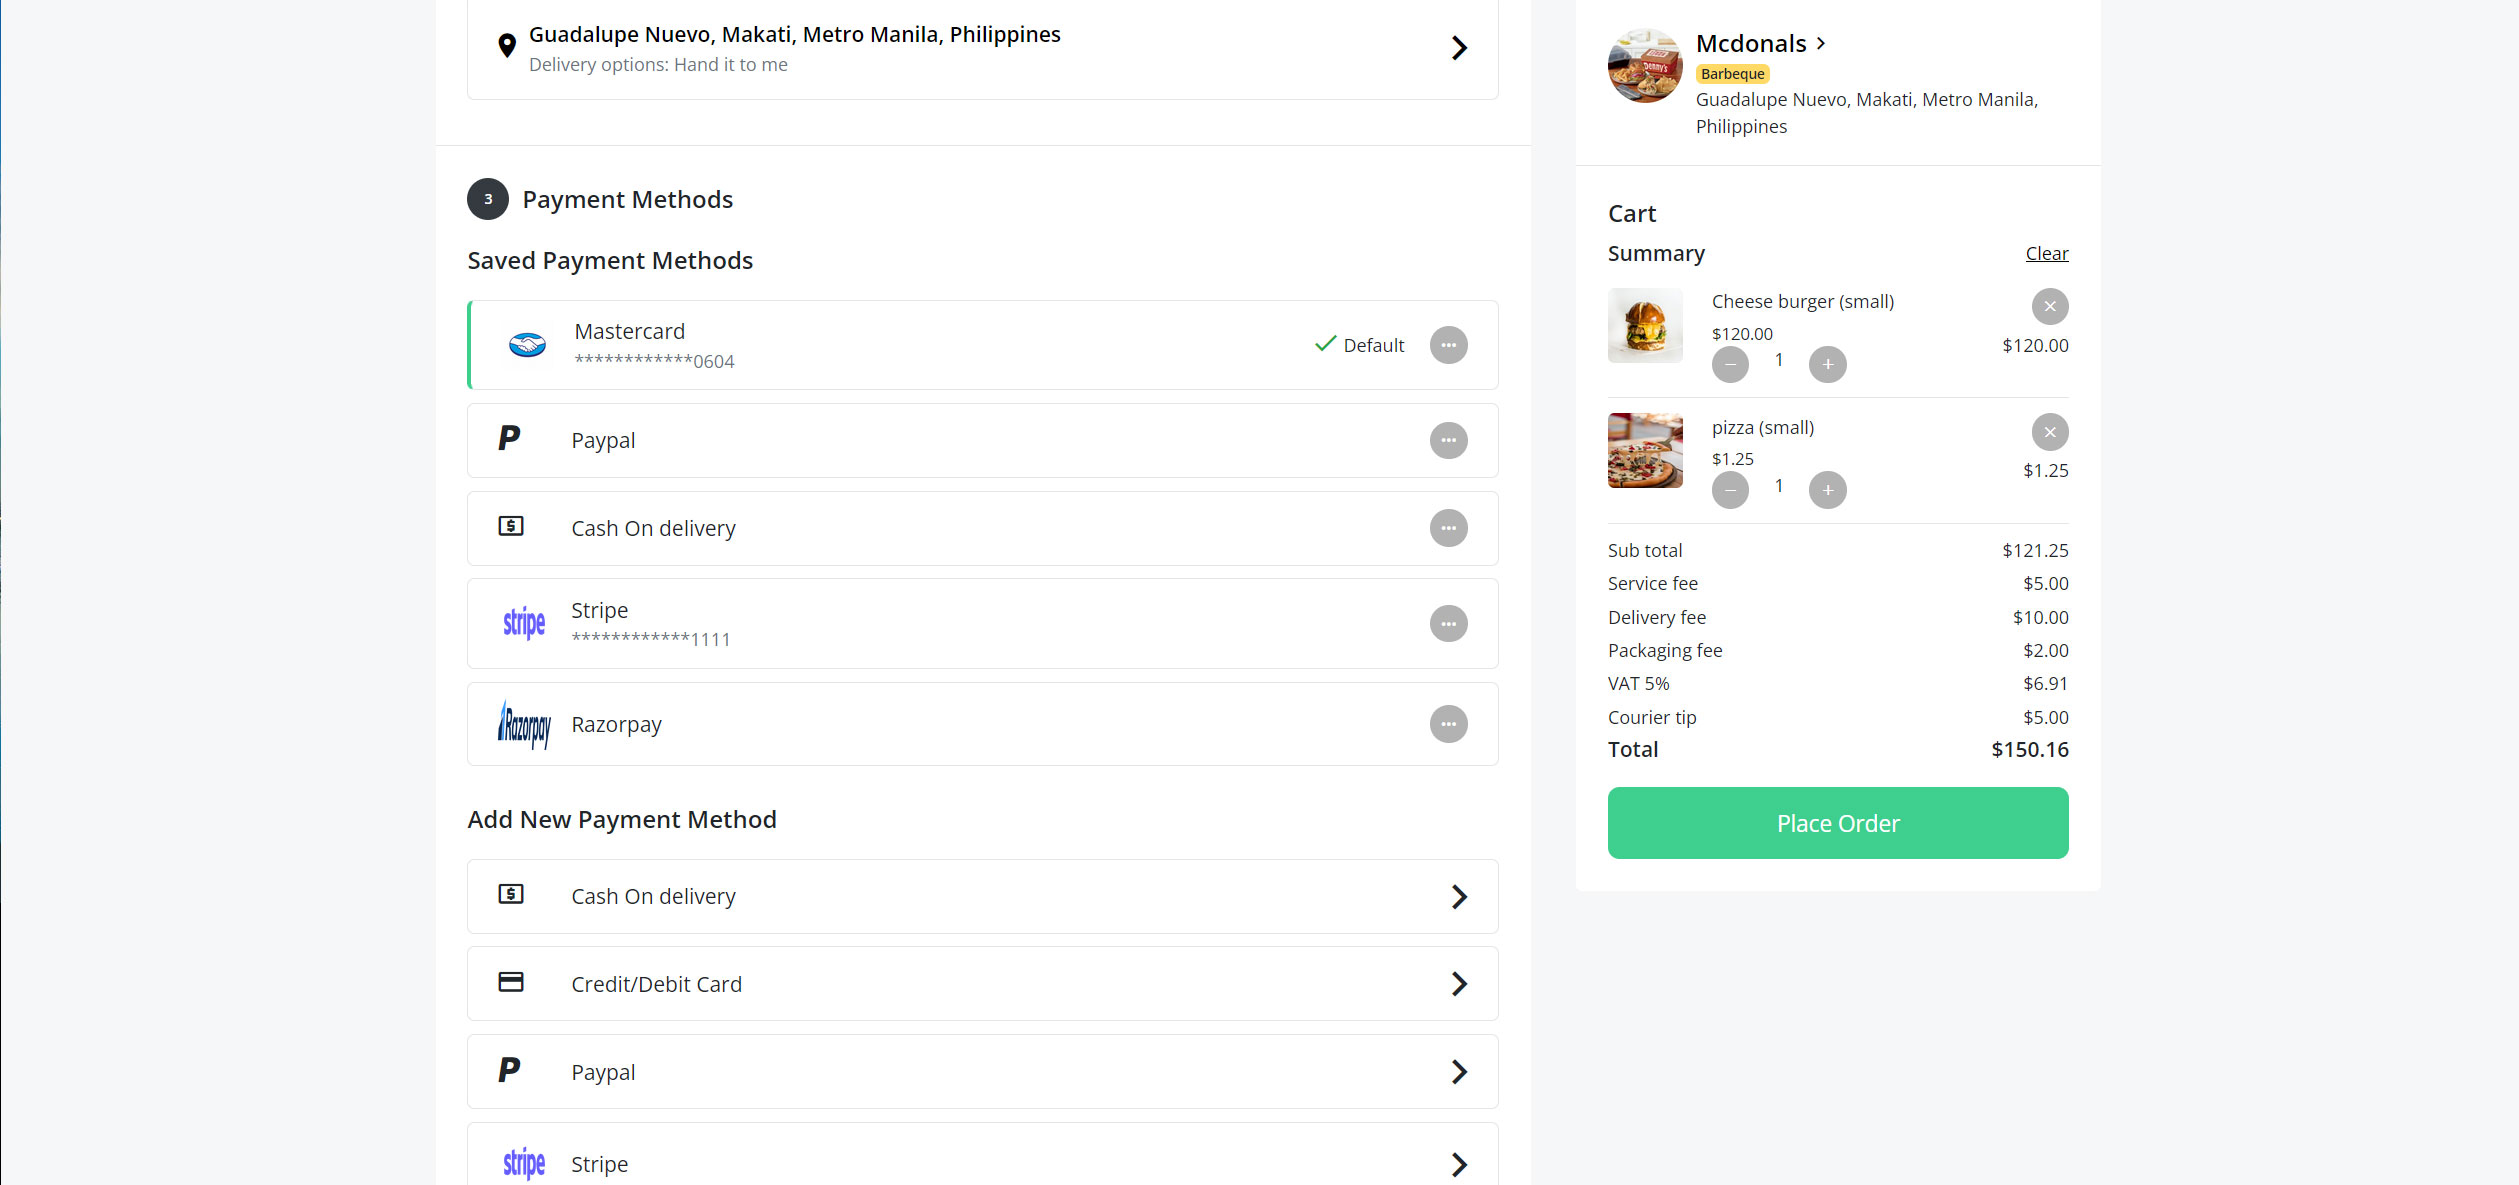Select the Paypal payment icon
Image resolution: width=2519 pixels, height=1185 pixels.
pyautogui.click(x=510, y=440)
